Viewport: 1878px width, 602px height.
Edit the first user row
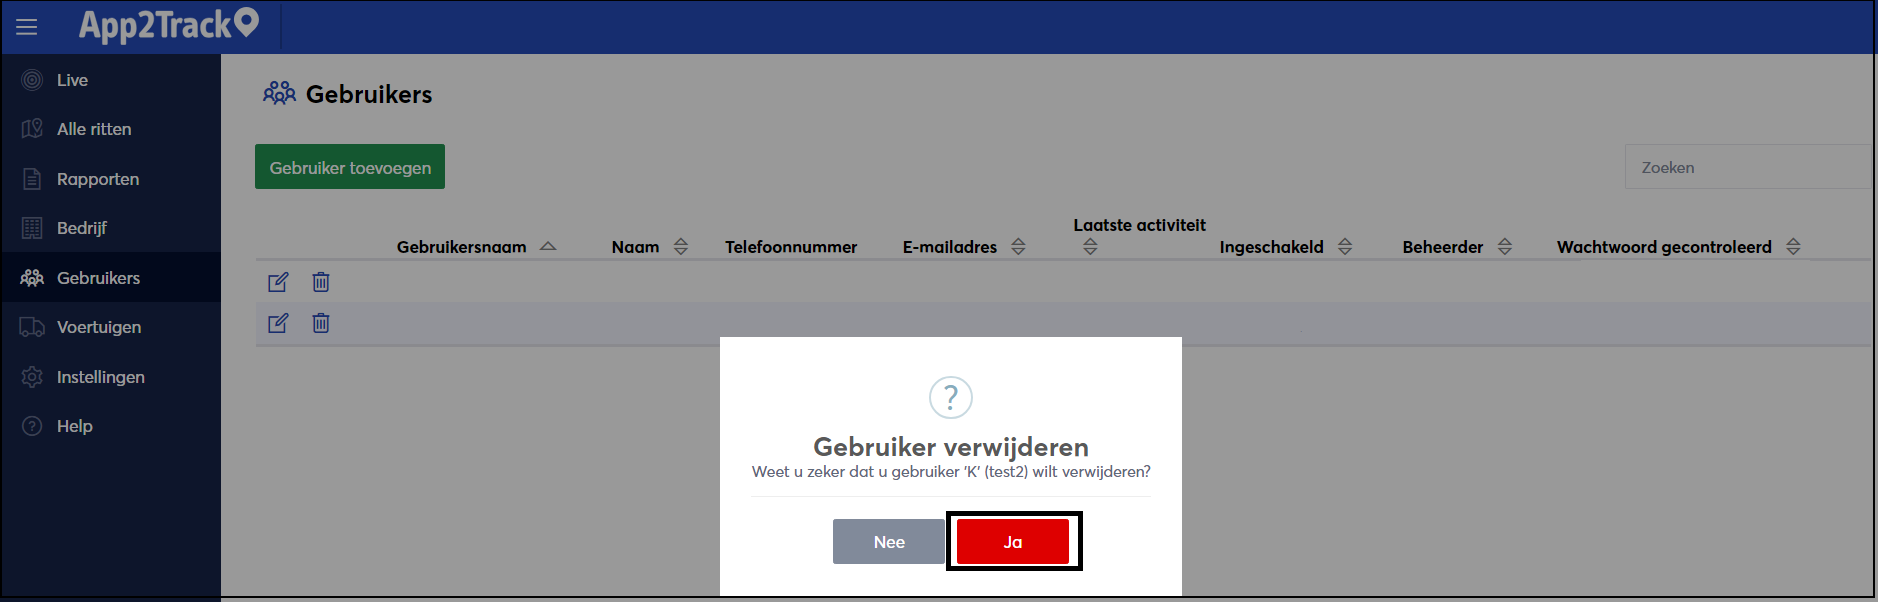tap(278, 282)
